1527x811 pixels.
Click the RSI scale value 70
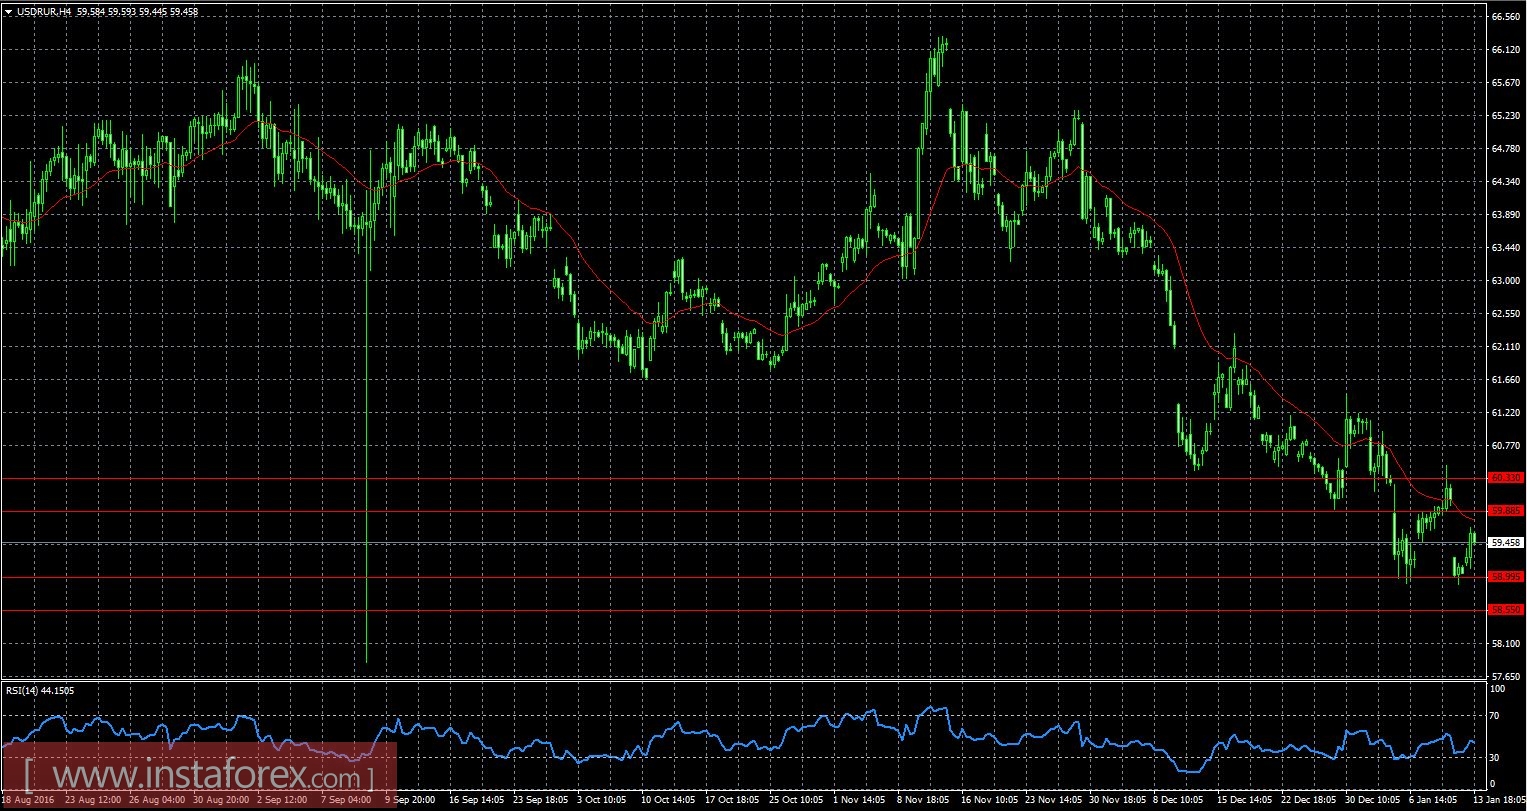click(1496, 717)
